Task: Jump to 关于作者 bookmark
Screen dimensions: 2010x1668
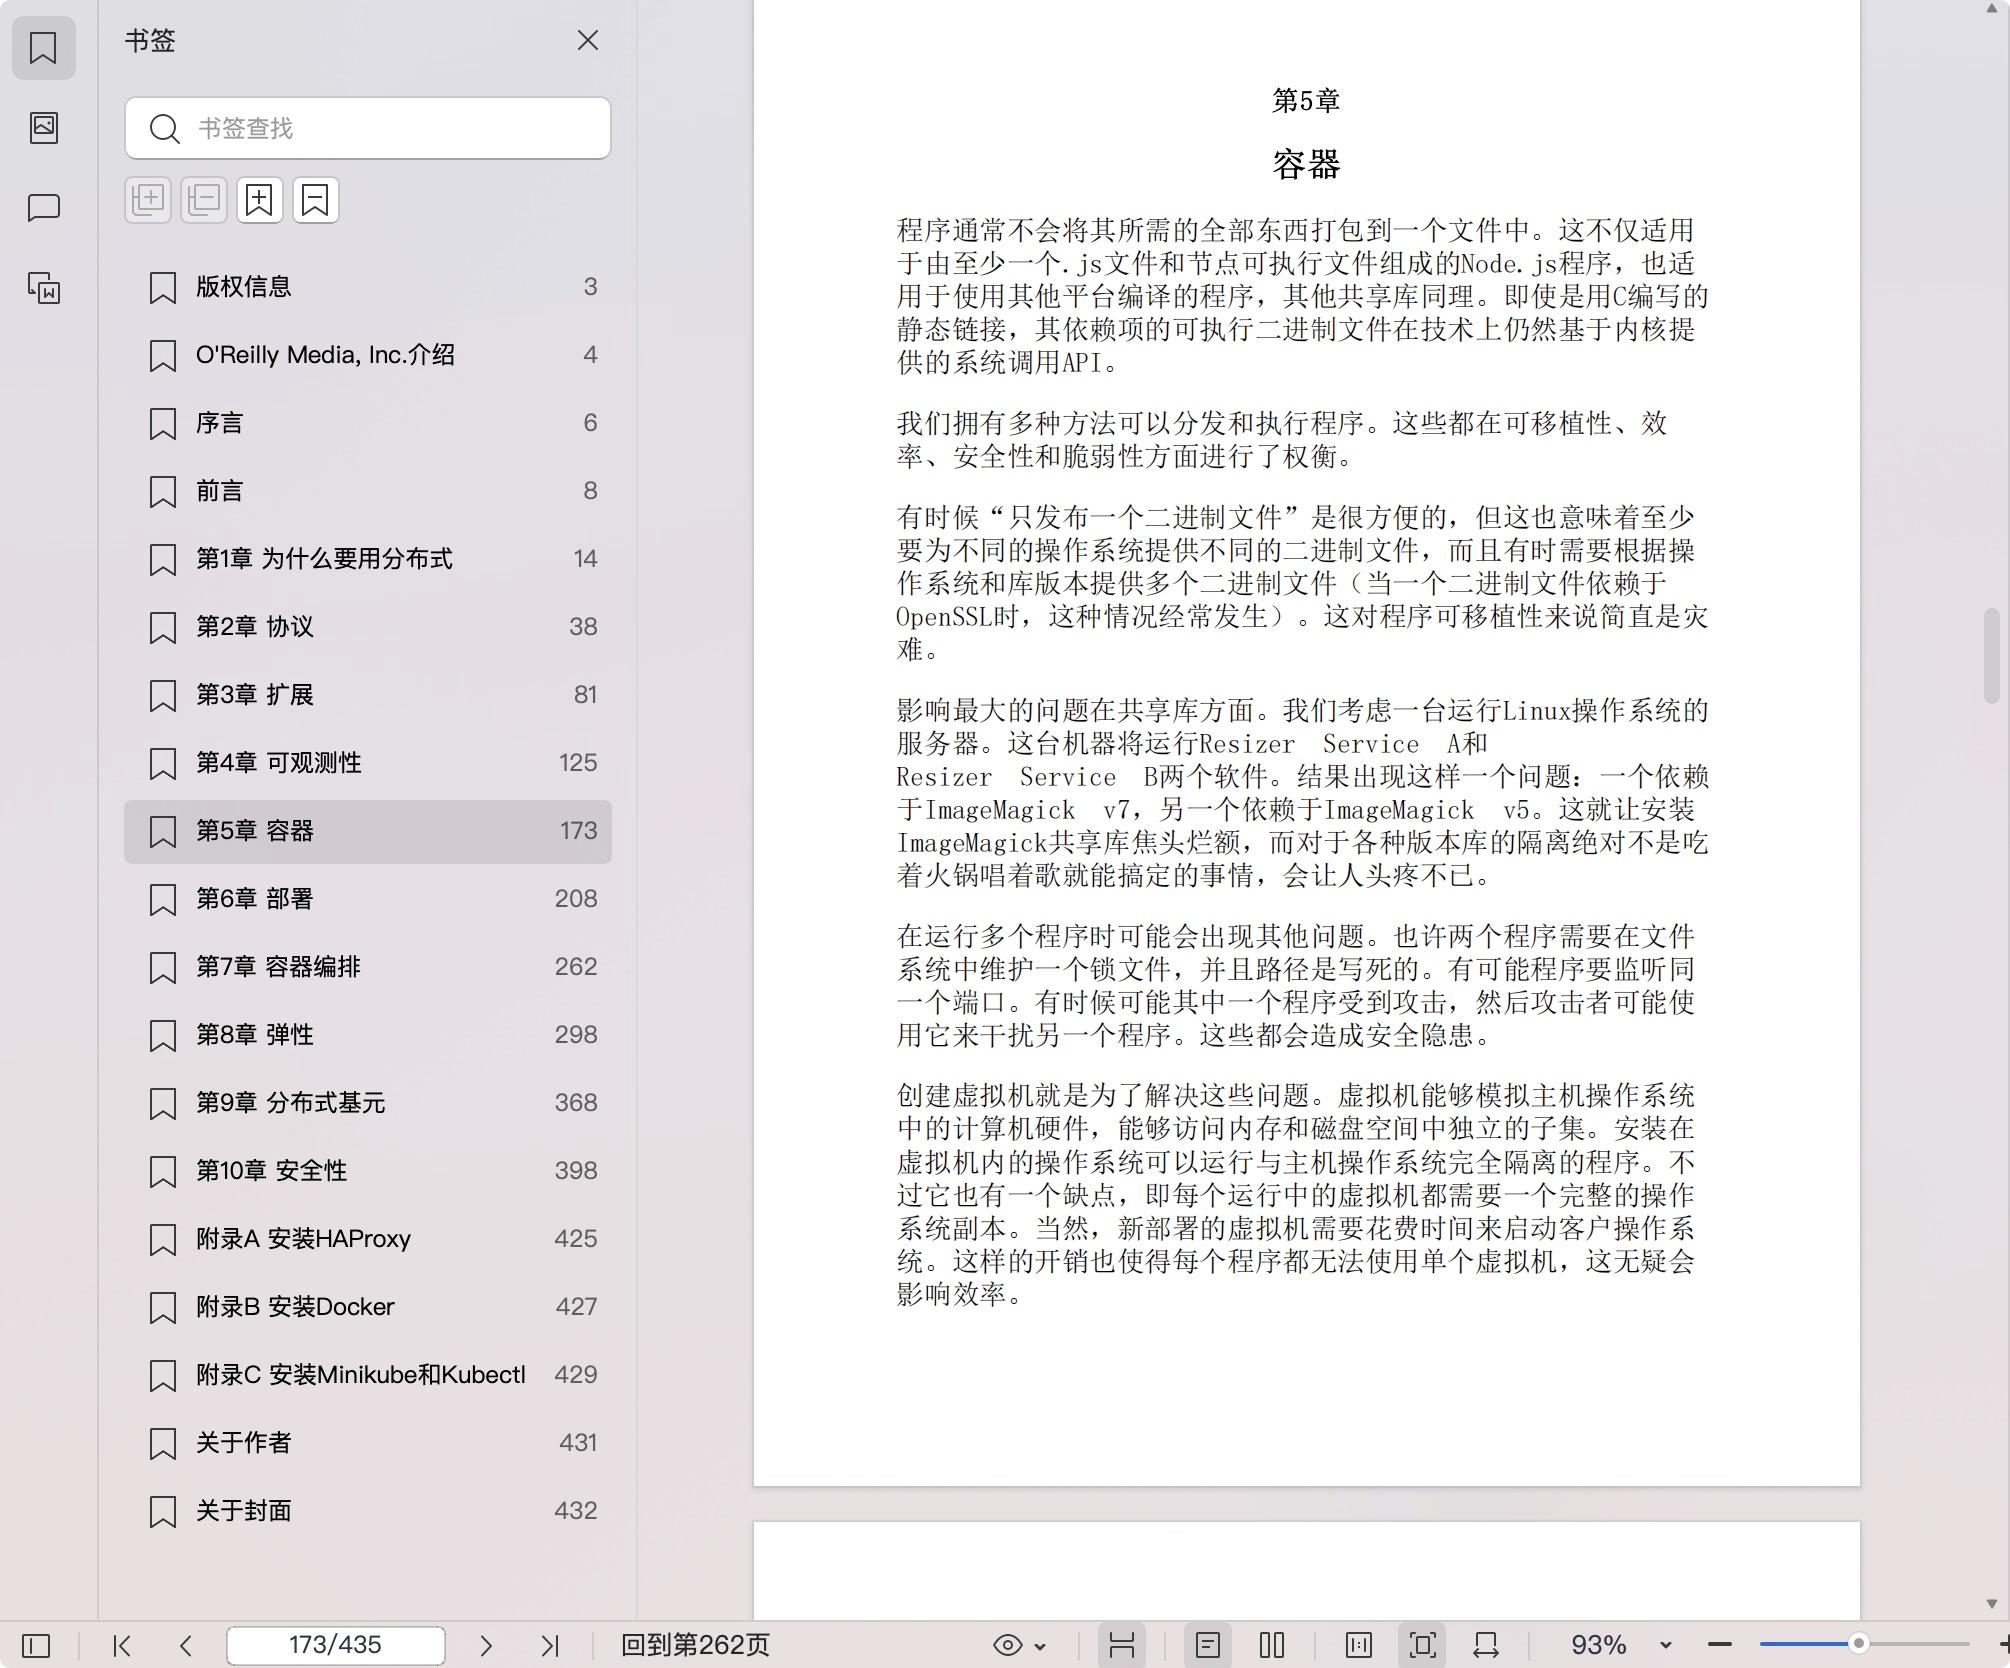Action: 368,1443
